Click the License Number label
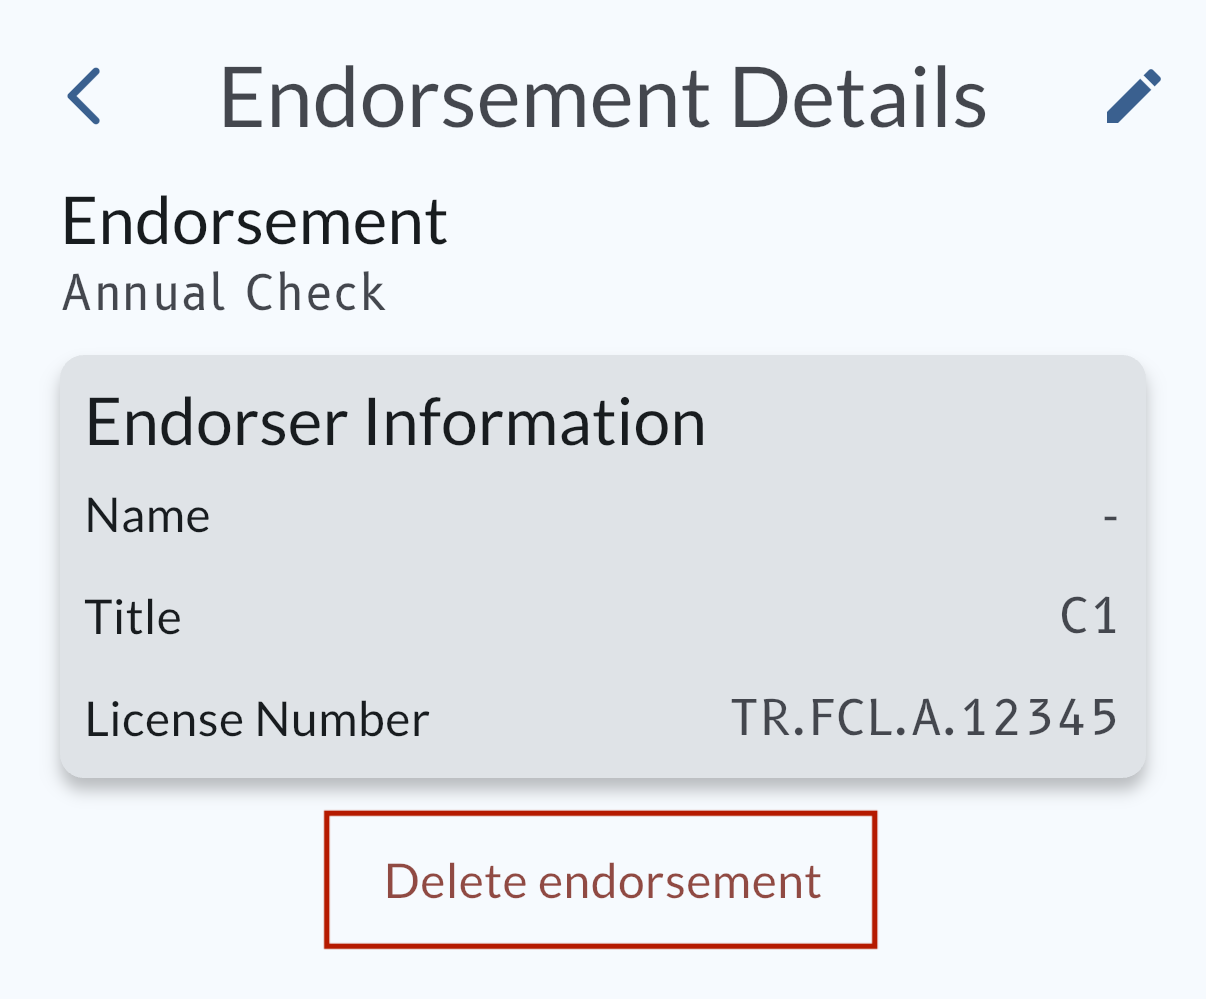Viewport: 1206px width, 999px height. coord(257,720)
